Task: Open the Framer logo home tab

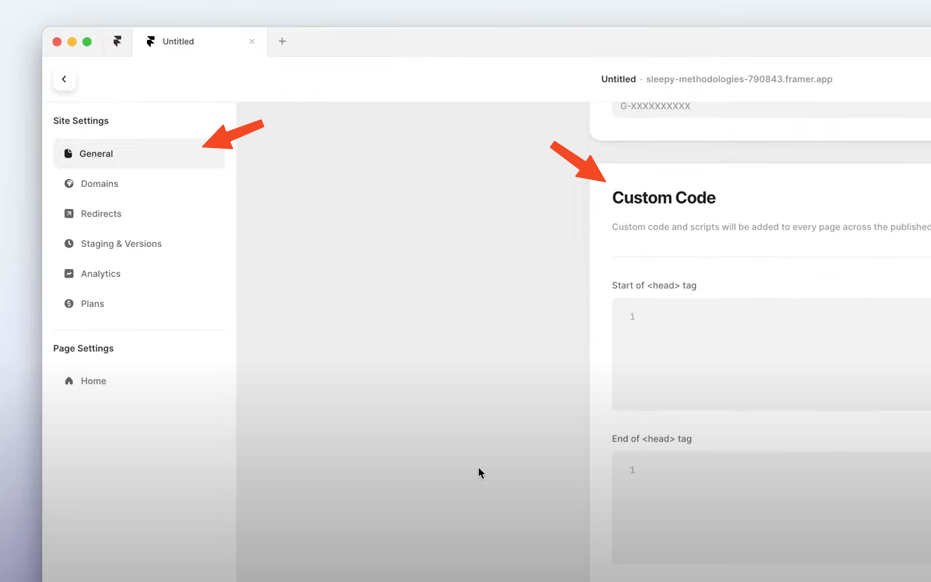Action: [x=117, y=42]
